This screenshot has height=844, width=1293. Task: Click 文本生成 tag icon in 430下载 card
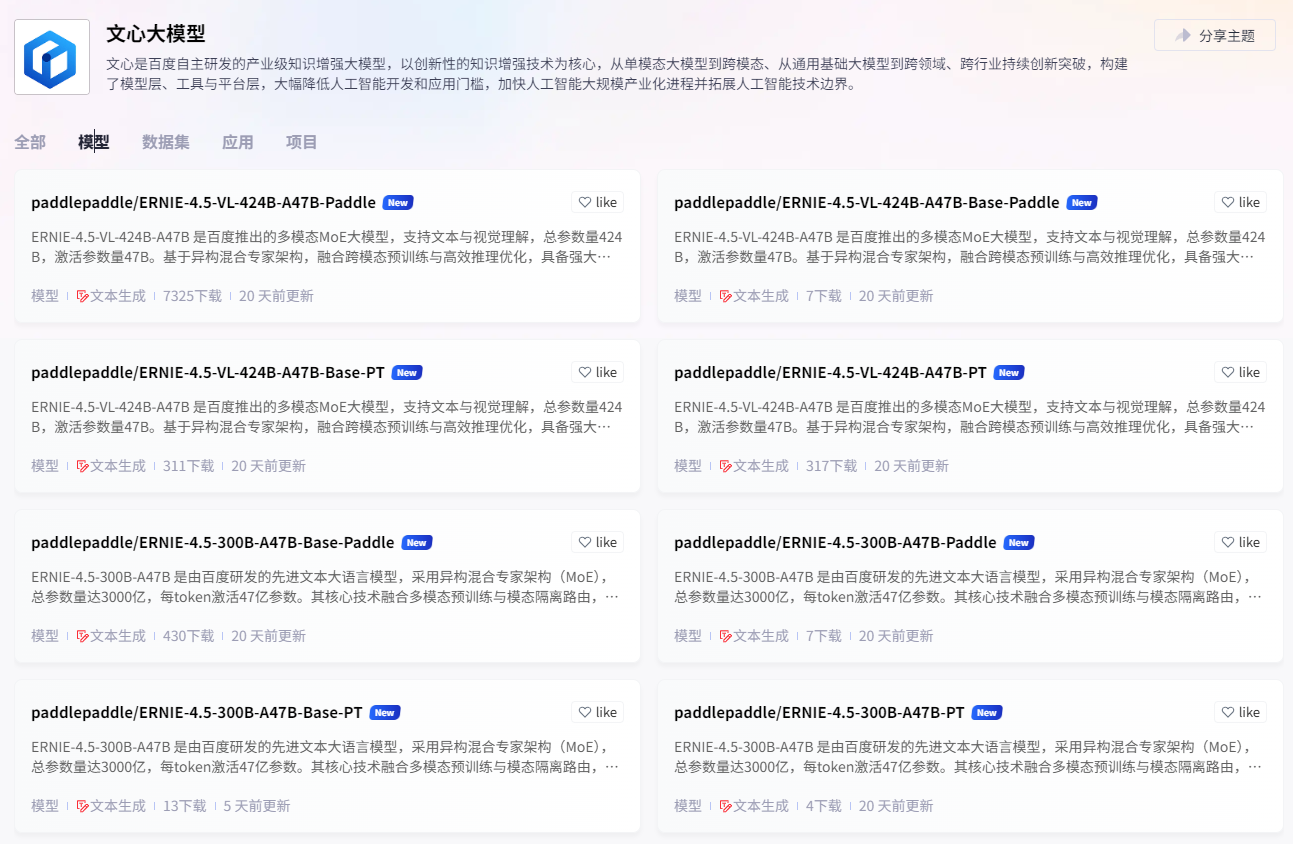point(83,637)
